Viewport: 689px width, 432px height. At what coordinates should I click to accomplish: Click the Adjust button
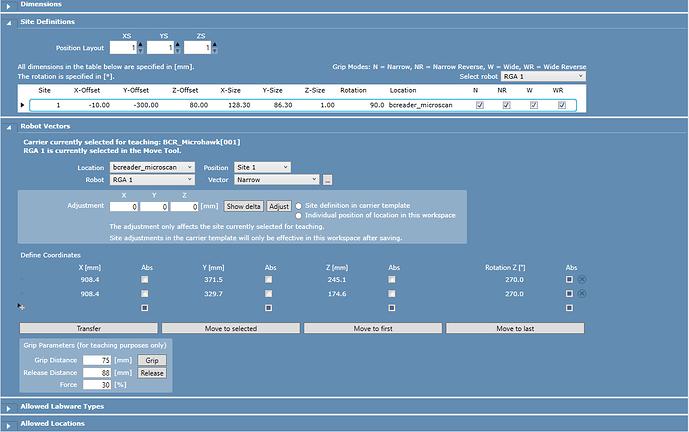279,206
